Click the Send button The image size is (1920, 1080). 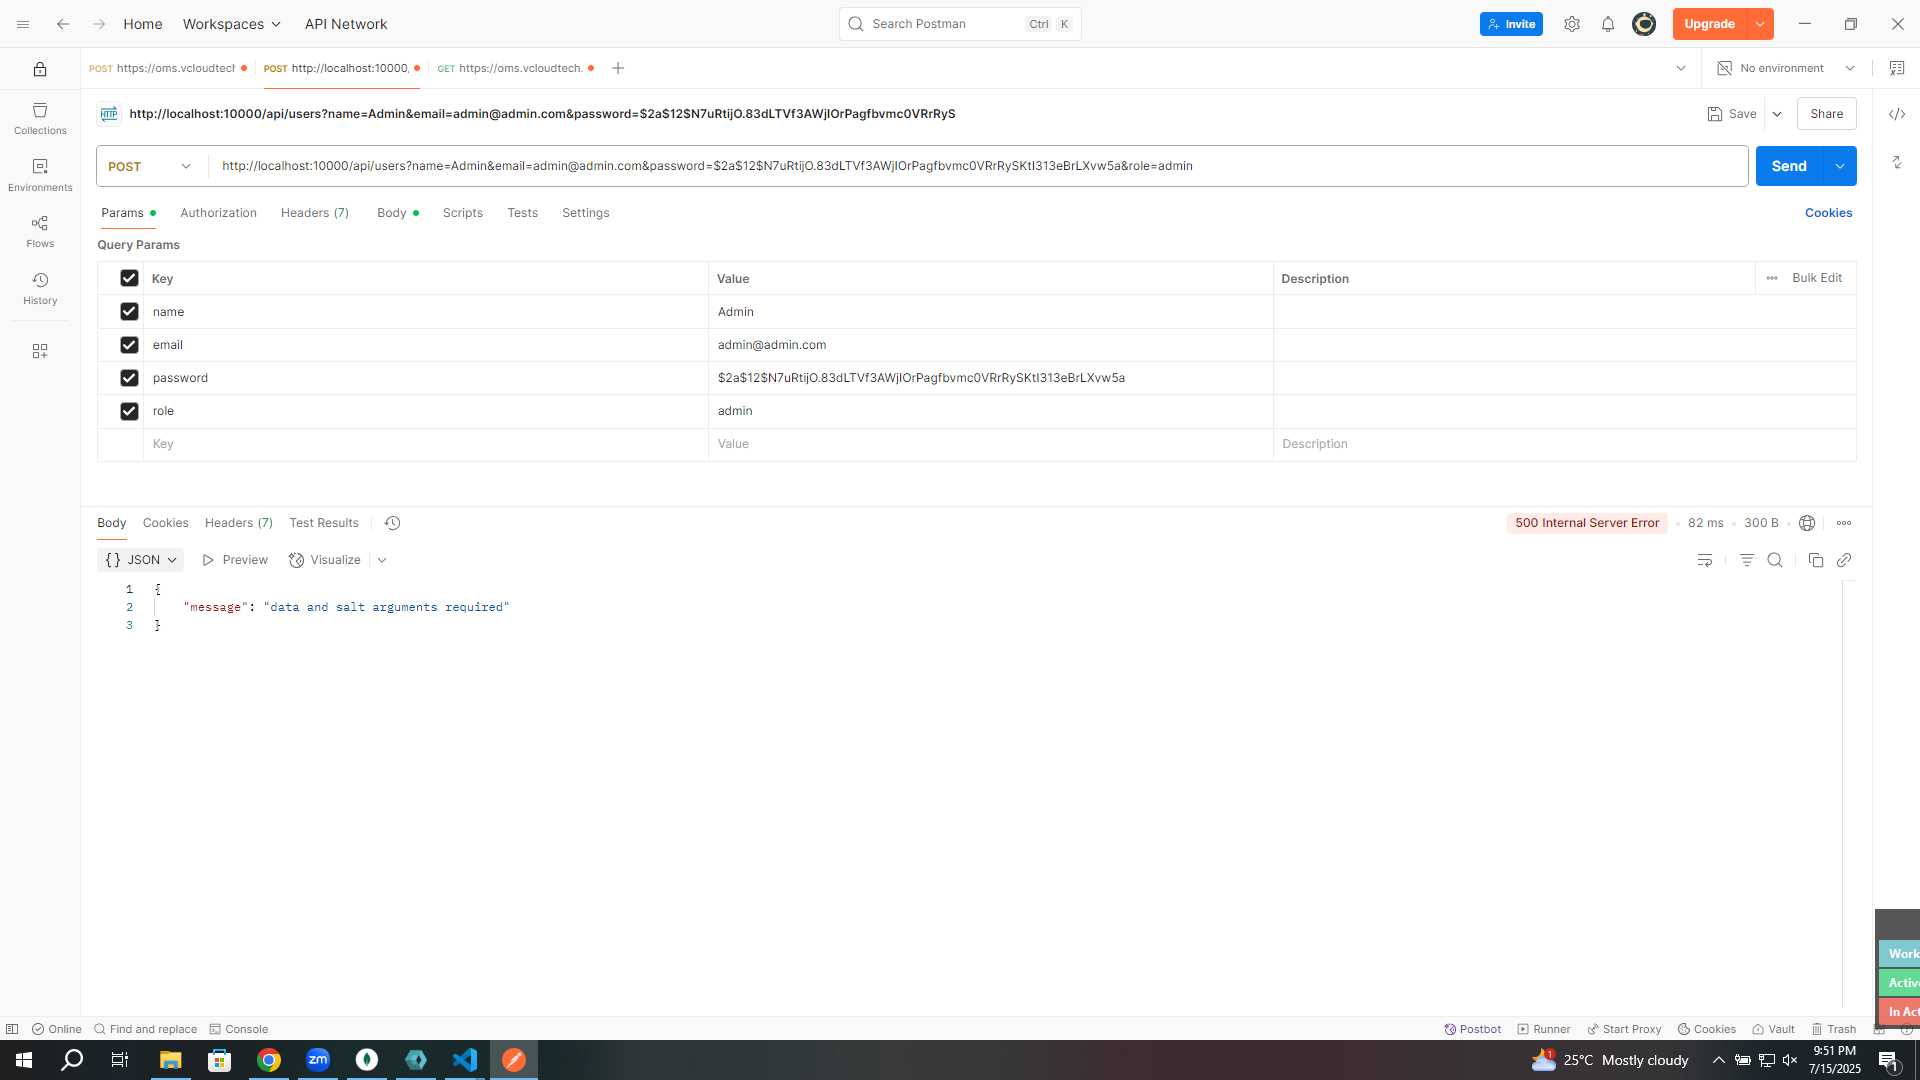pos(1790,166)
